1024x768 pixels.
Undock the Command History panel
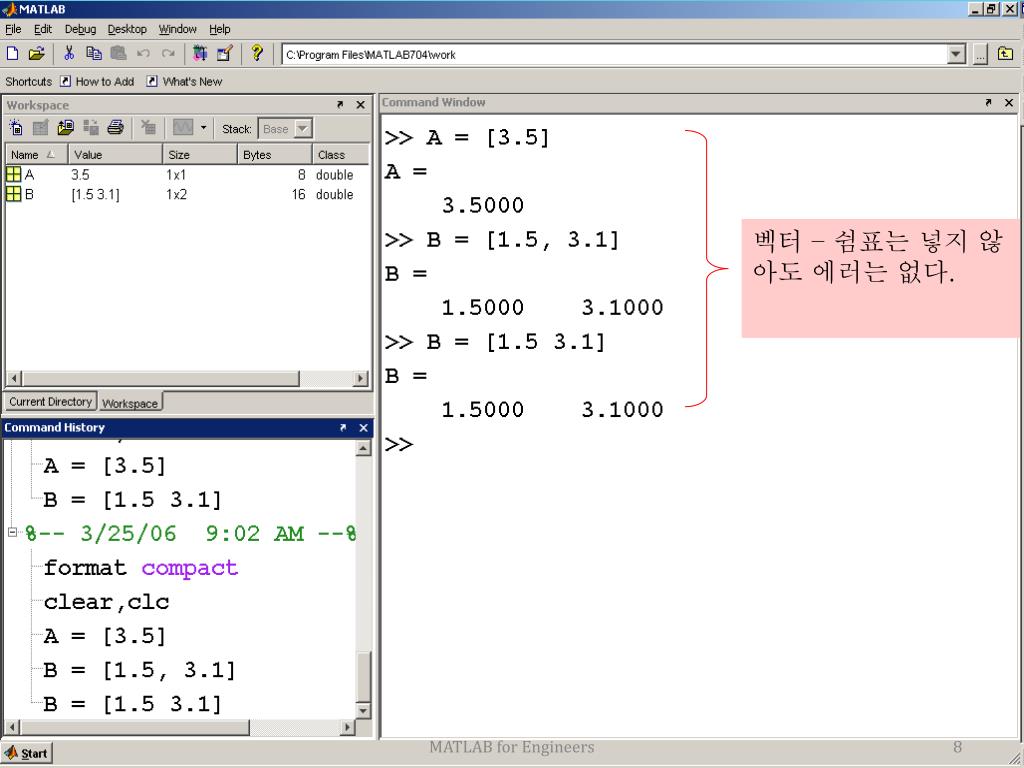[x=343, y=428]
